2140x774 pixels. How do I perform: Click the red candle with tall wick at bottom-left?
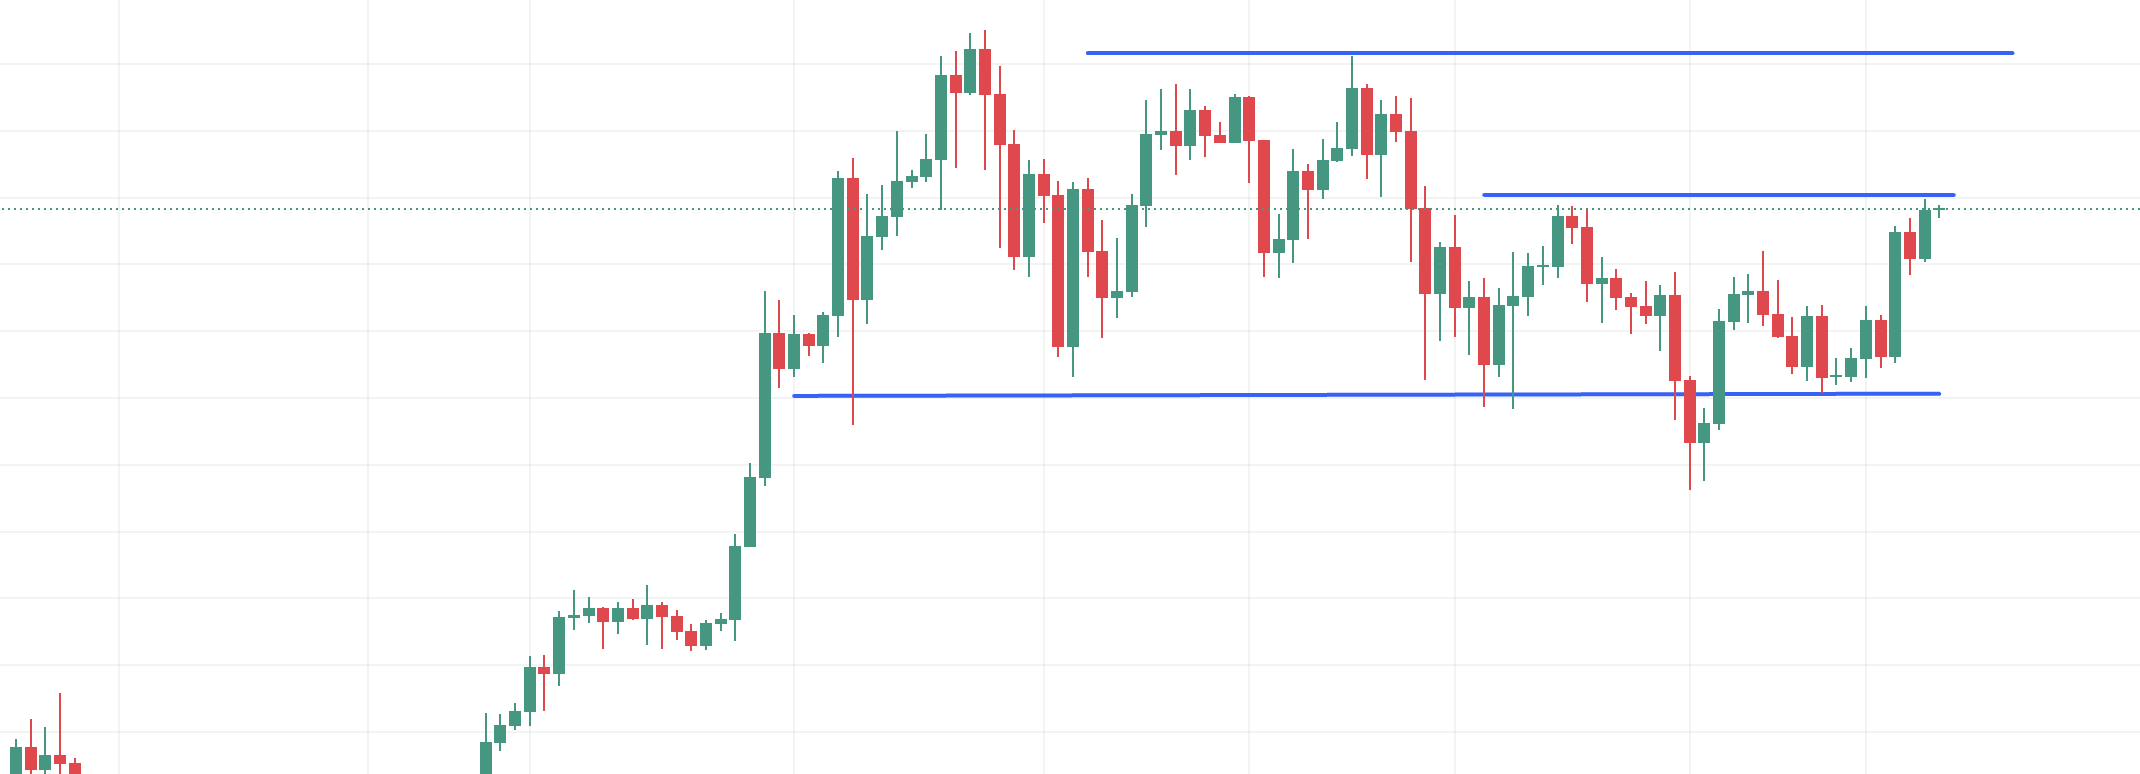60,759
